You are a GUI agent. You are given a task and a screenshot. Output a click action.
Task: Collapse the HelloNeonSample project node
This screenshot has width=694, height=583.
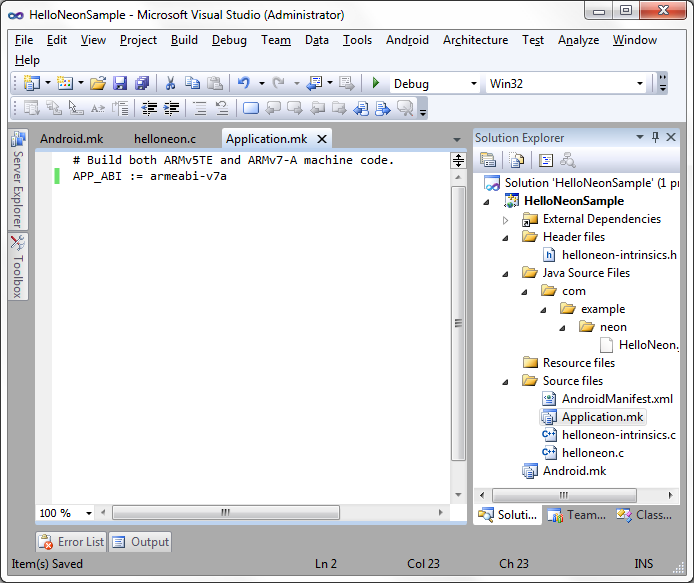click(486, 202)
